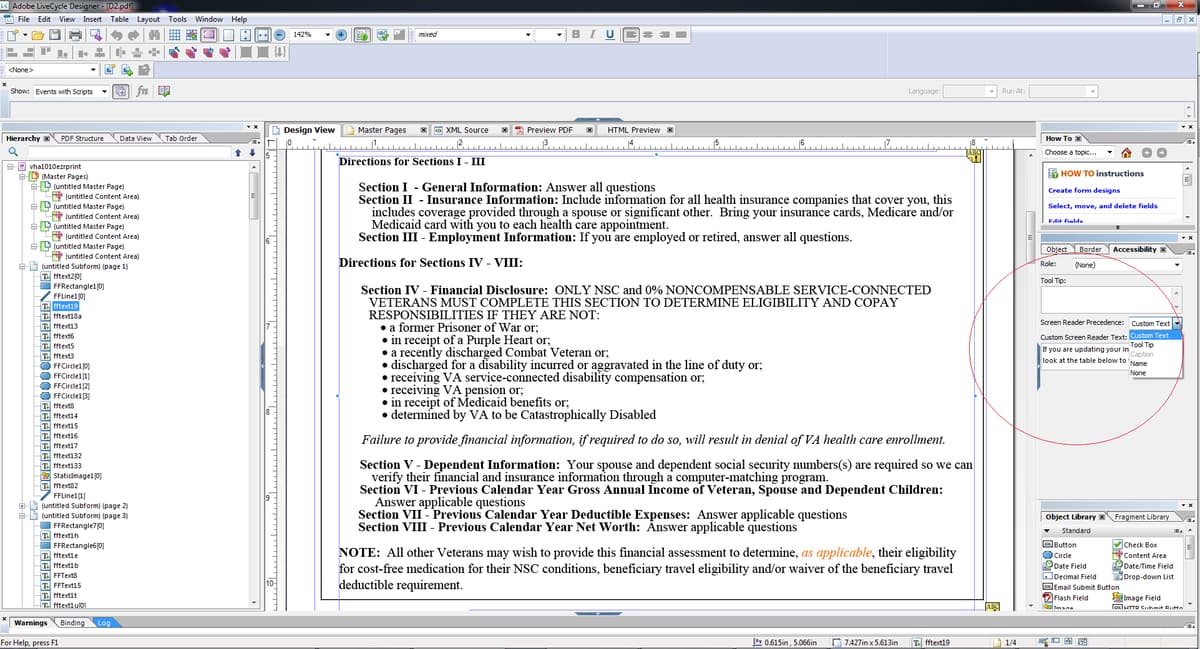Select the Email Submit Button object
Viewport: 1200px width, 649px height.
(1087, 587)
